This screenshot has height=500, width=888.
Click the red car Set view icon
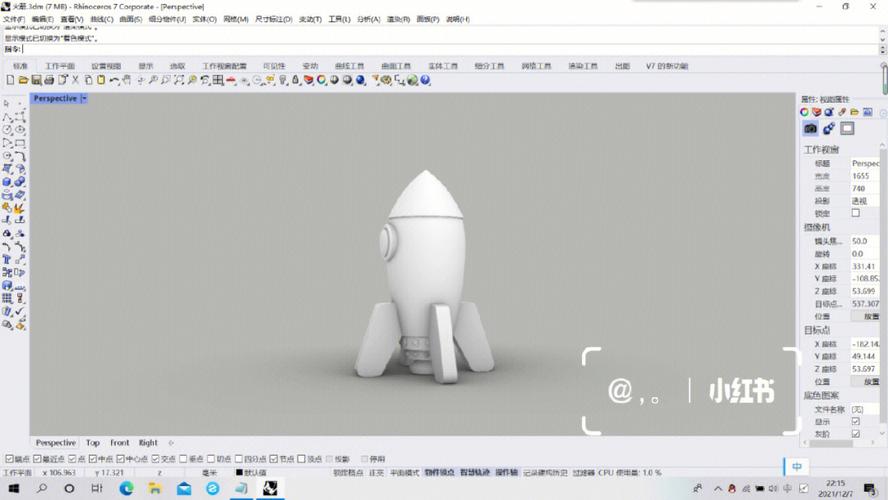[x=231, y=80]
